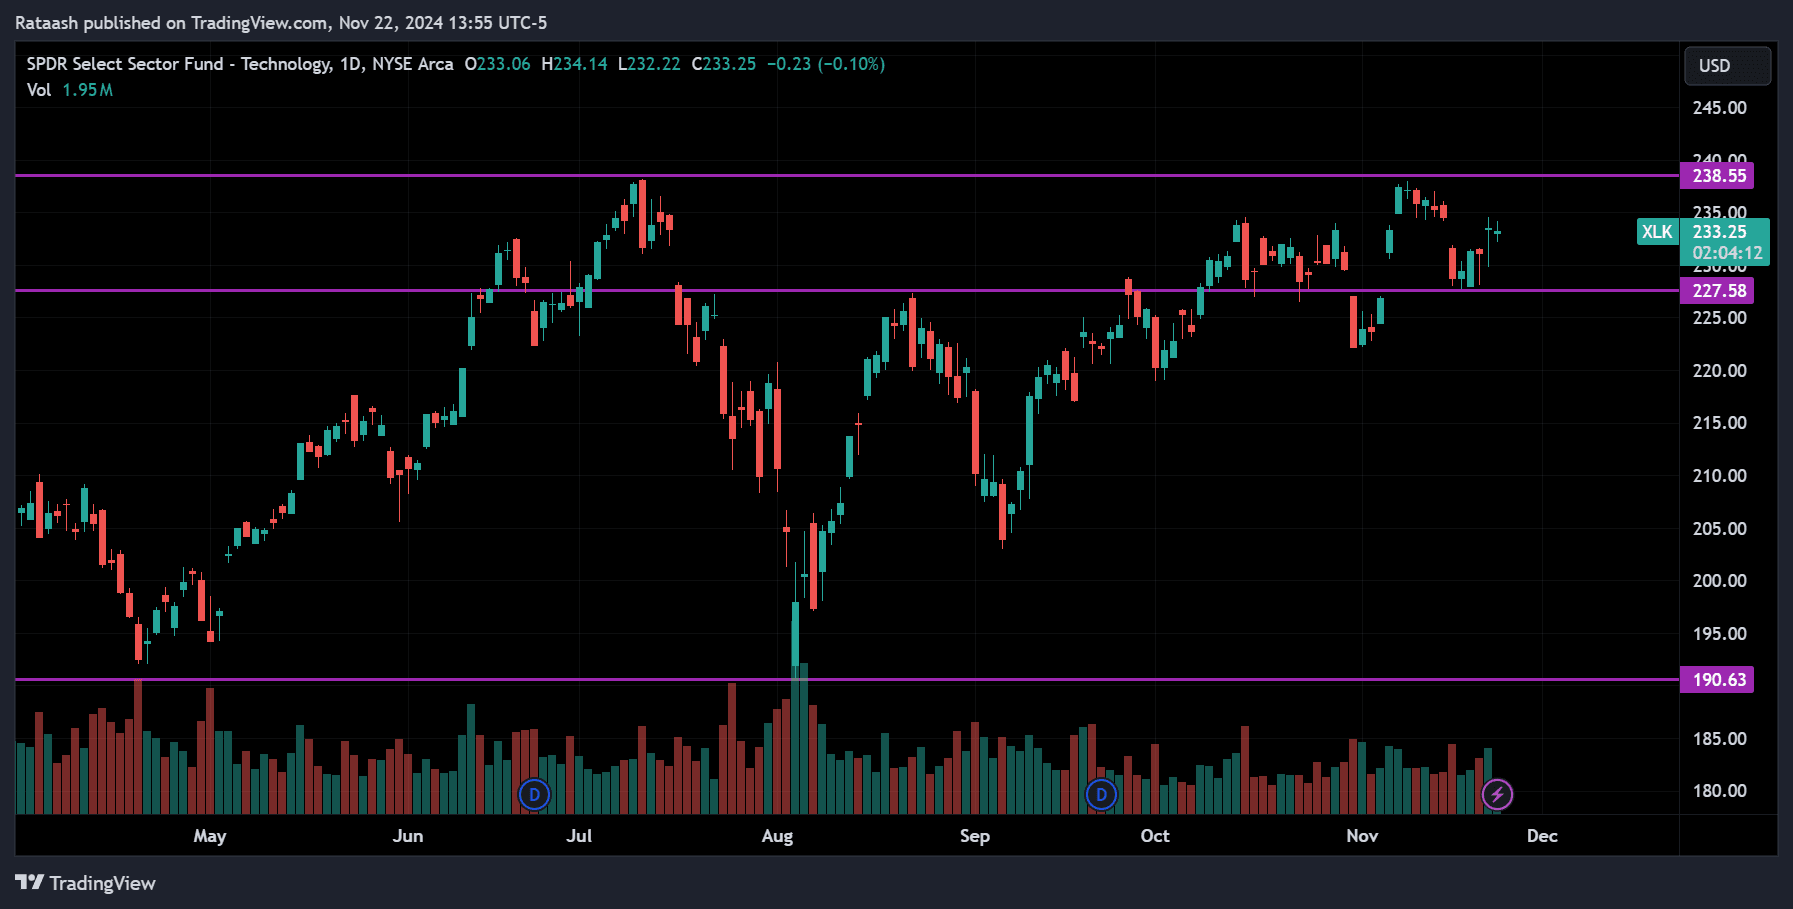
Task: Click the −0.23 (−0.10%) change value
Action: coord(826,64)
